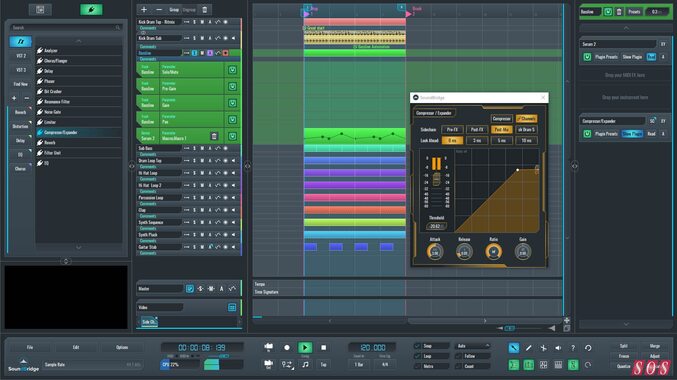The height and width of the screenshot is (380, 677).
Task: Expand Baseline Solo/Mute automation lane dropdown
Action: (232, 70)
